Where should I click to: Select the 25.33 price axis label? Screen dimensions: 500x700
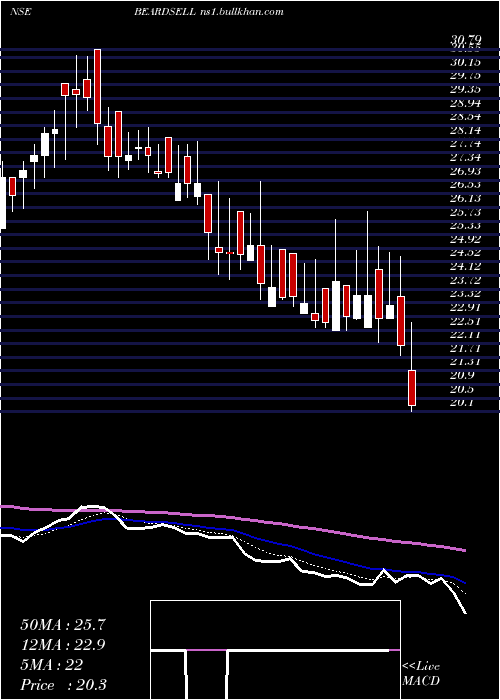pyautogui.click(x=466, y=226)
